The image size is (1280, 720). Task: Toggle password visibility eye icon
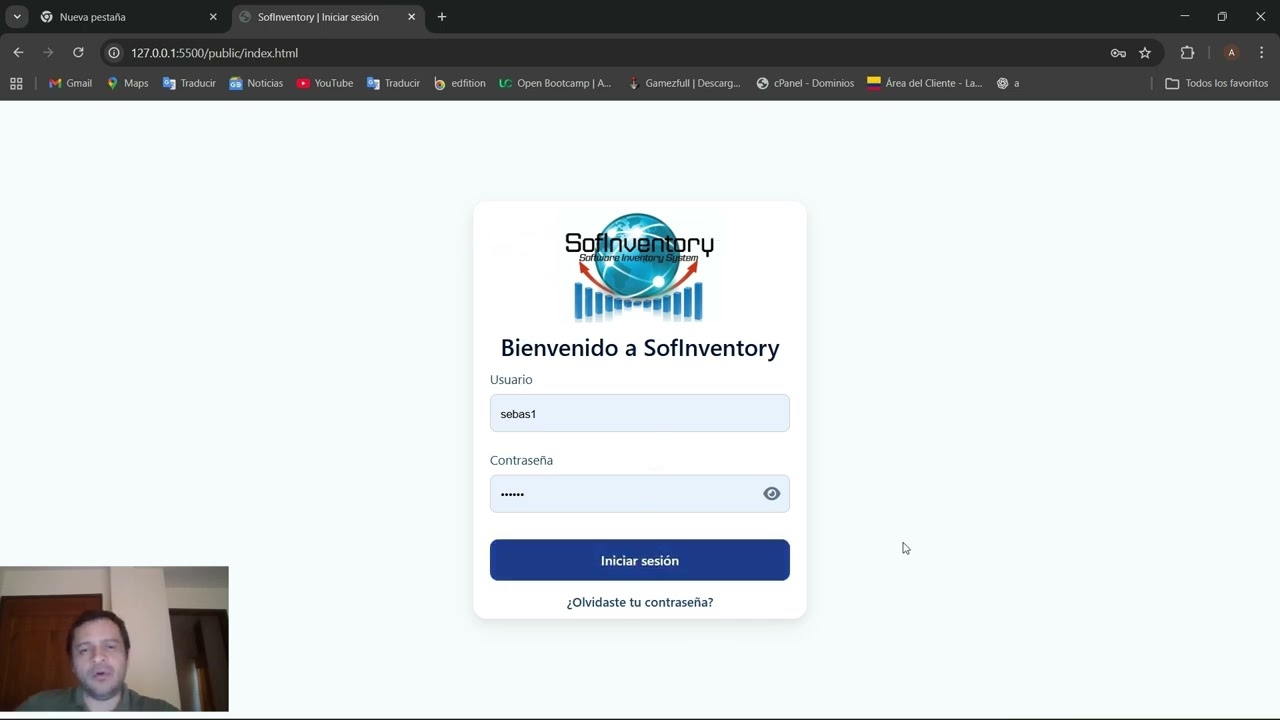(x=771, y=493)
